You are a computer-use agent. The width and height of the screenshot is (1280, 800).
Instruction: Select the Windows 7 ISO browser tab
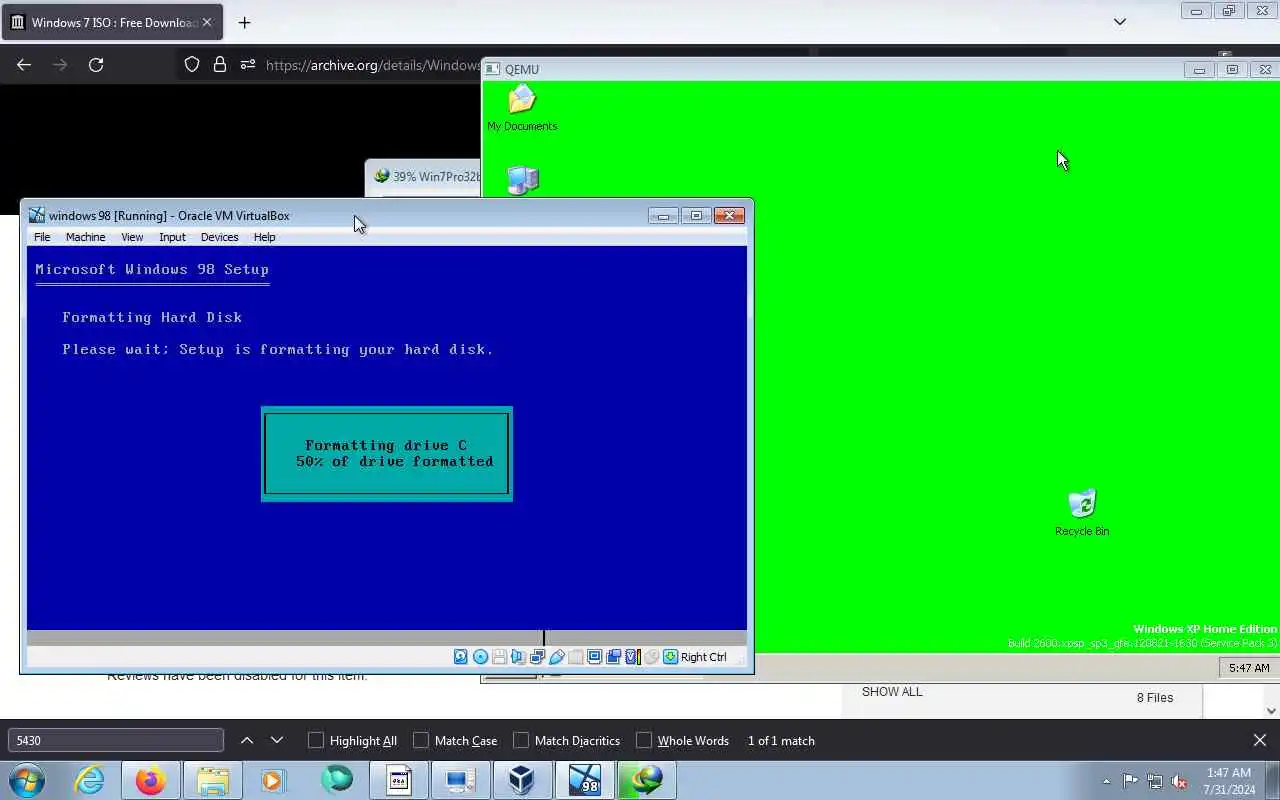(112, 22)
